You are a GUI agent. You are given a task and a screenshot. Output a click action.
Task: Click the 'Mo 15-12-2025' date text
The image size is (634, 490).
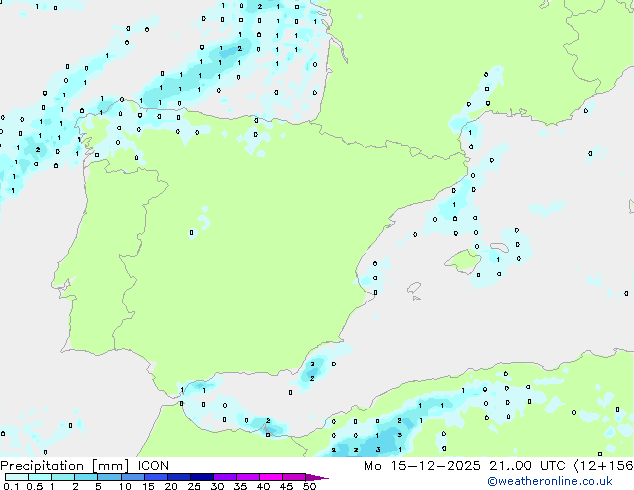[422, 466]
